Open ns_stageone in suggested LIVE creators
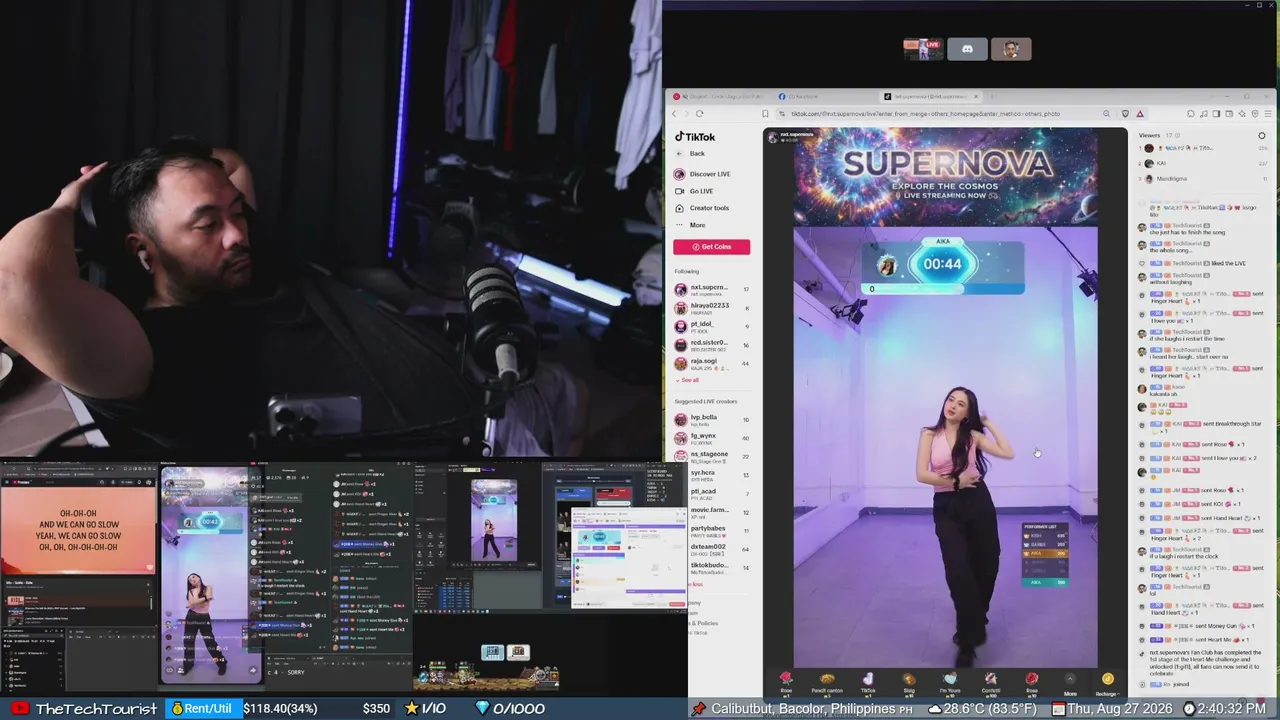 coord(712,457)
